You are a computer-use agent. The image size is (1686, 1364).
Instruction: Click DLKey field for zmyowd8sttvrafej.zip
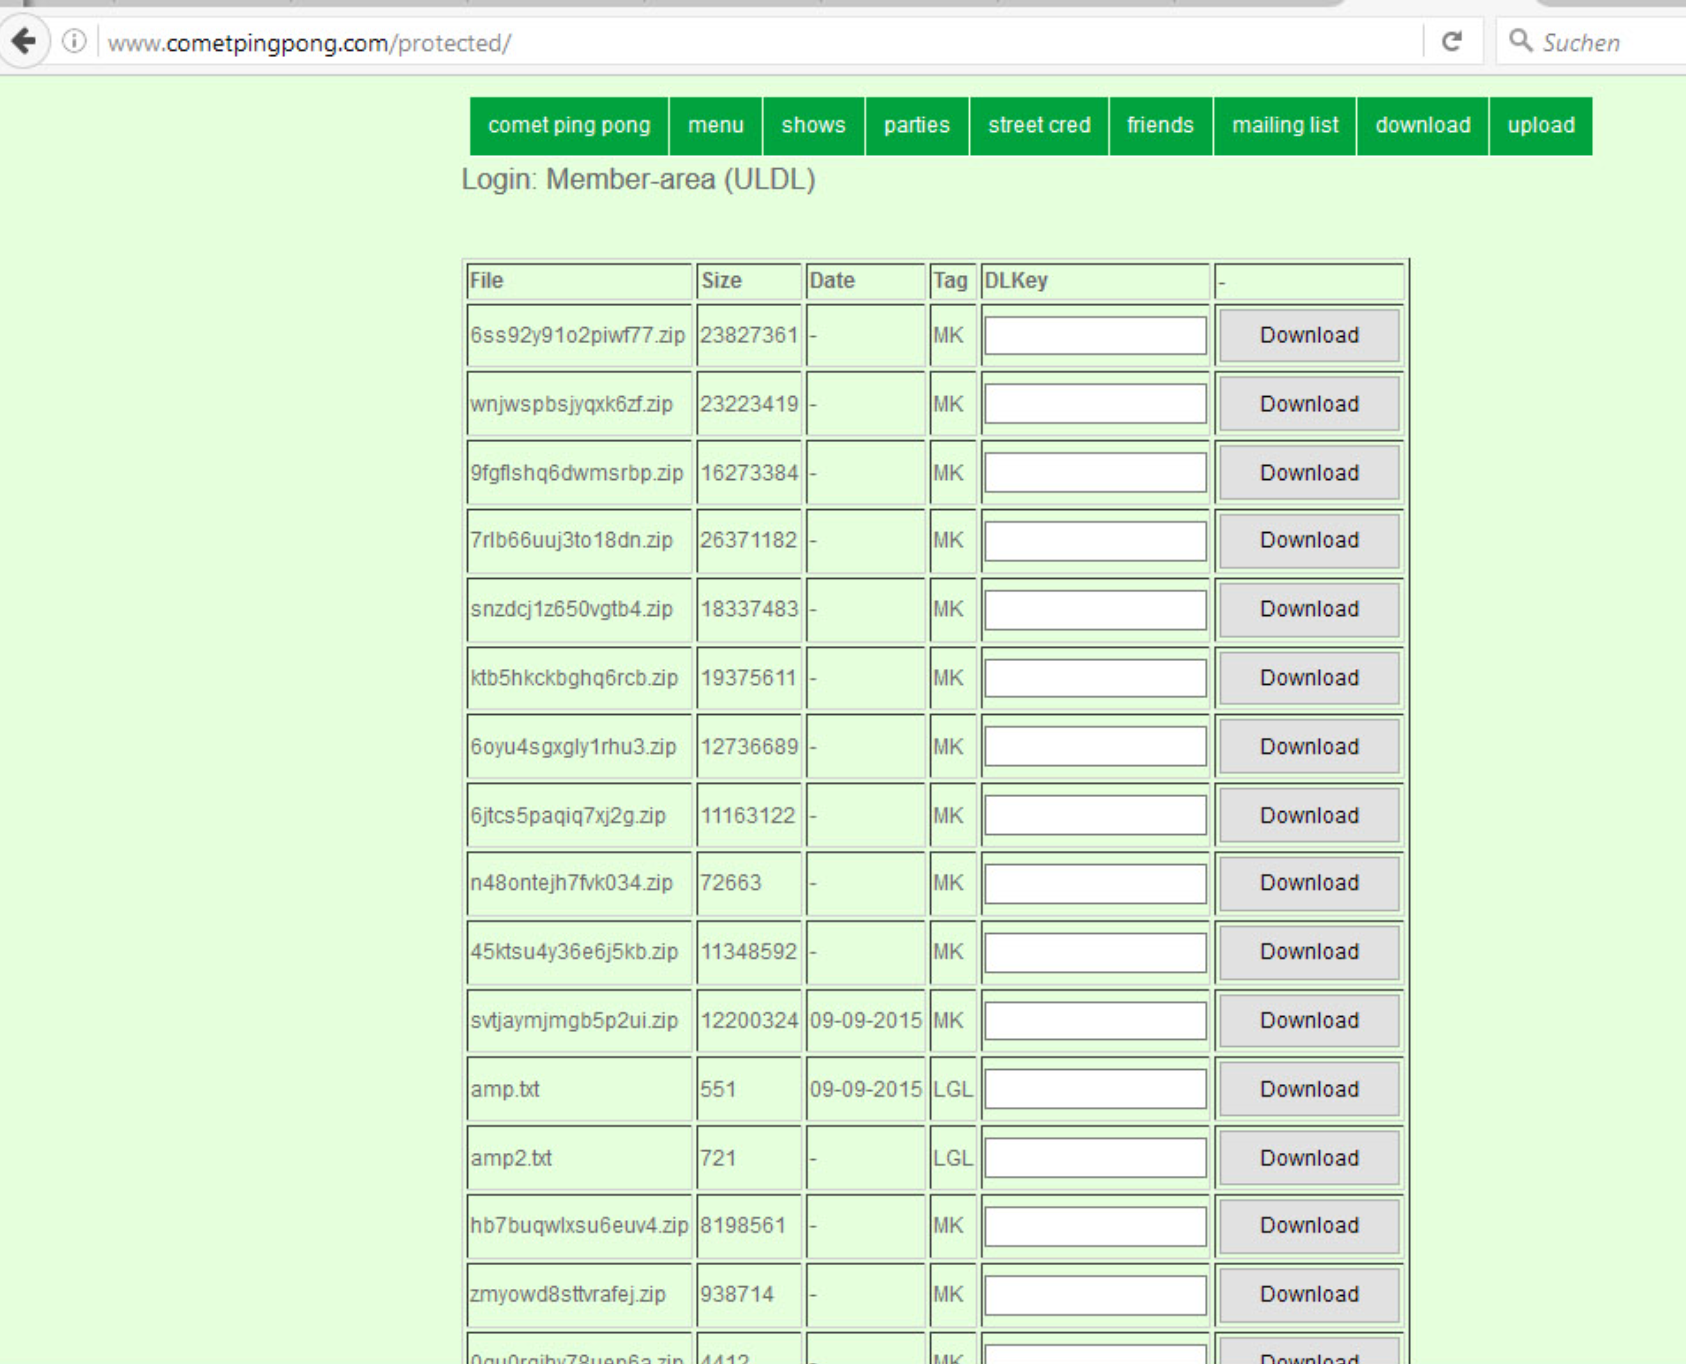click(x=1095, y=1295)
